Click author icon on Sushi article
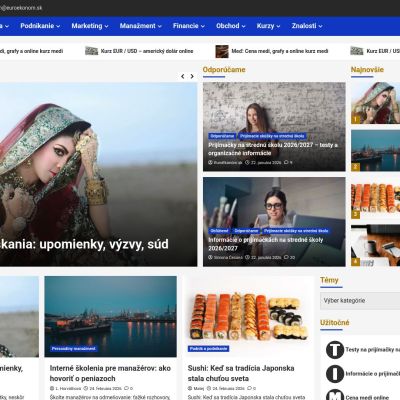This screenshot has width=400, height=400. pyautogui.click(x=190, y=388)
